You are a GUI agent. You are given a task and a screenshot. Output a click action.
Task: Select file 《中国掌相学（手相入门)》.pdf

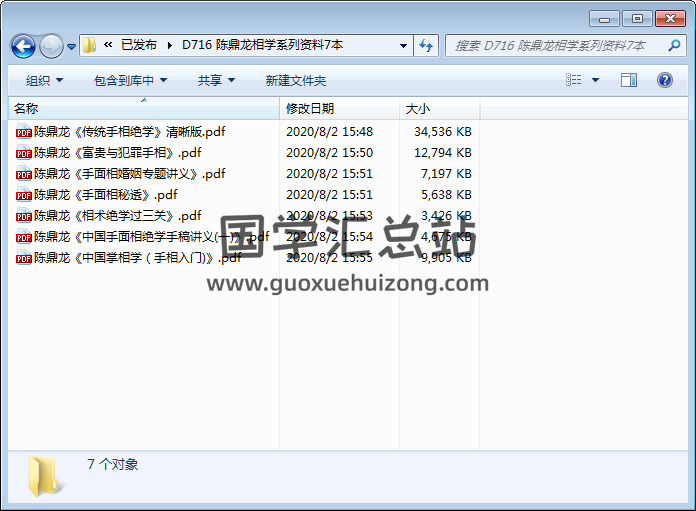(138, 257)
